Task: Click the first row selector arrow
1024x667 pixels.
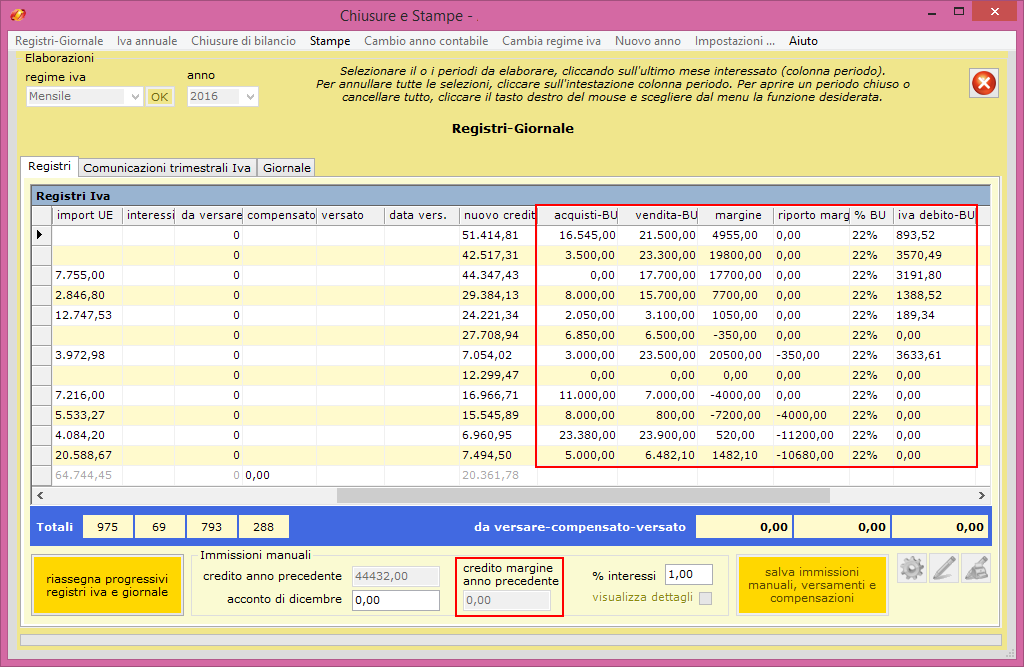Action: [41, 235]
